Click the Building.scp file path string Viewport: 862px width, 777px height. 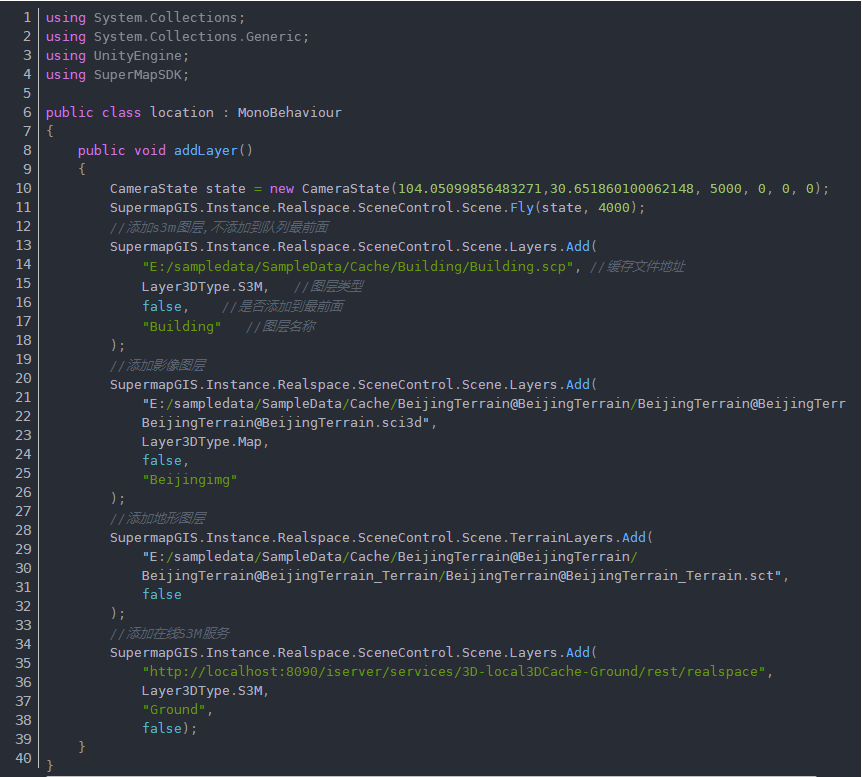(x=358, y=267)
